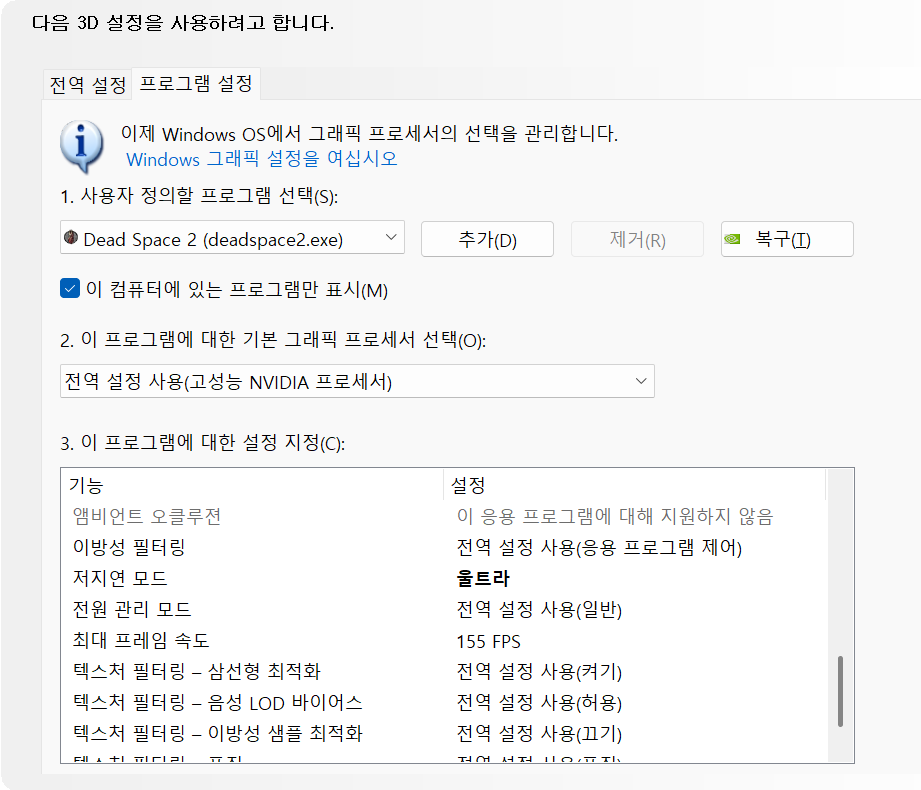Open the Windows 그래픽 설정을 여십시오 link
This screenshot has width=921, height=790.
click(x=262, y=159)
